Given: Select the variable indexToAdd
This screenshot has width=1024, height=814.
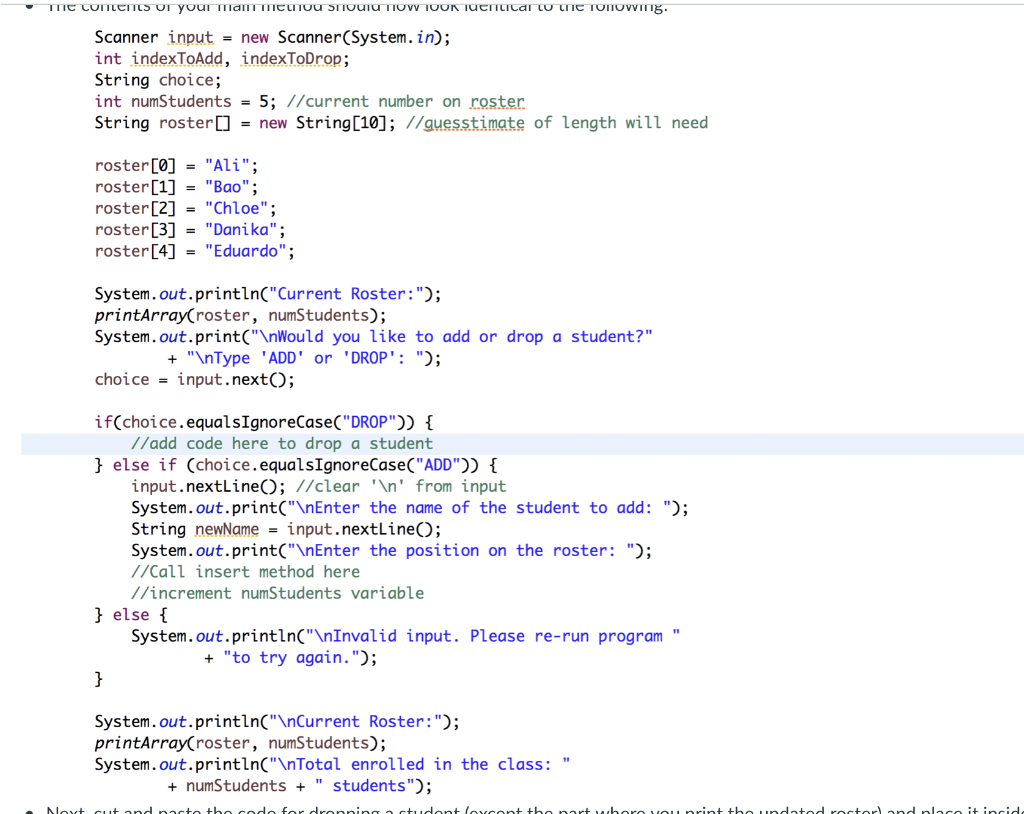Looking at the screenshot, I should pos(177,58).
